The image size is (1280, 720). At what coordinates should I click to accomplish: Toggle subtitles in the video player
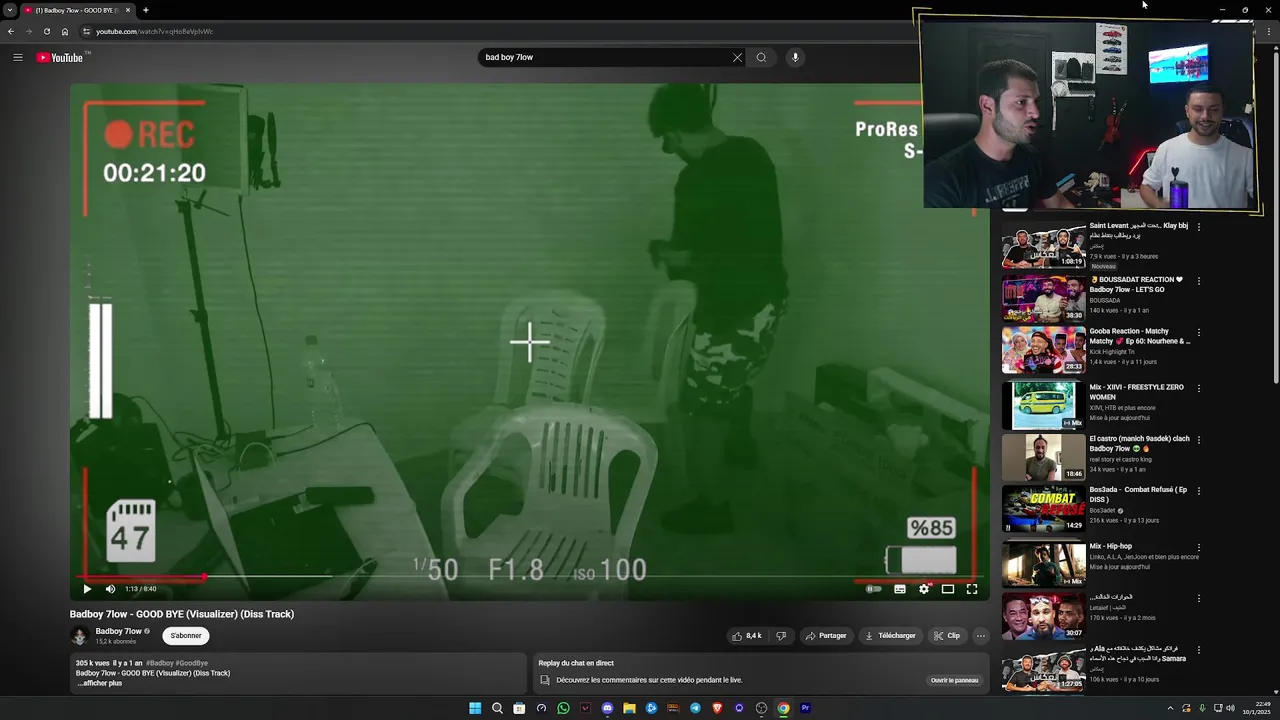[900, 589]
